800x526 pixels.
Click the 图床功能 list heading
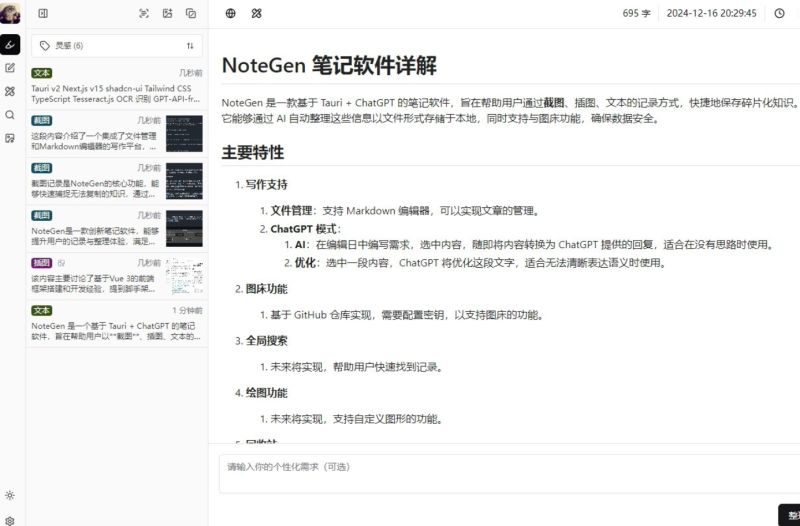pos(266,289)
